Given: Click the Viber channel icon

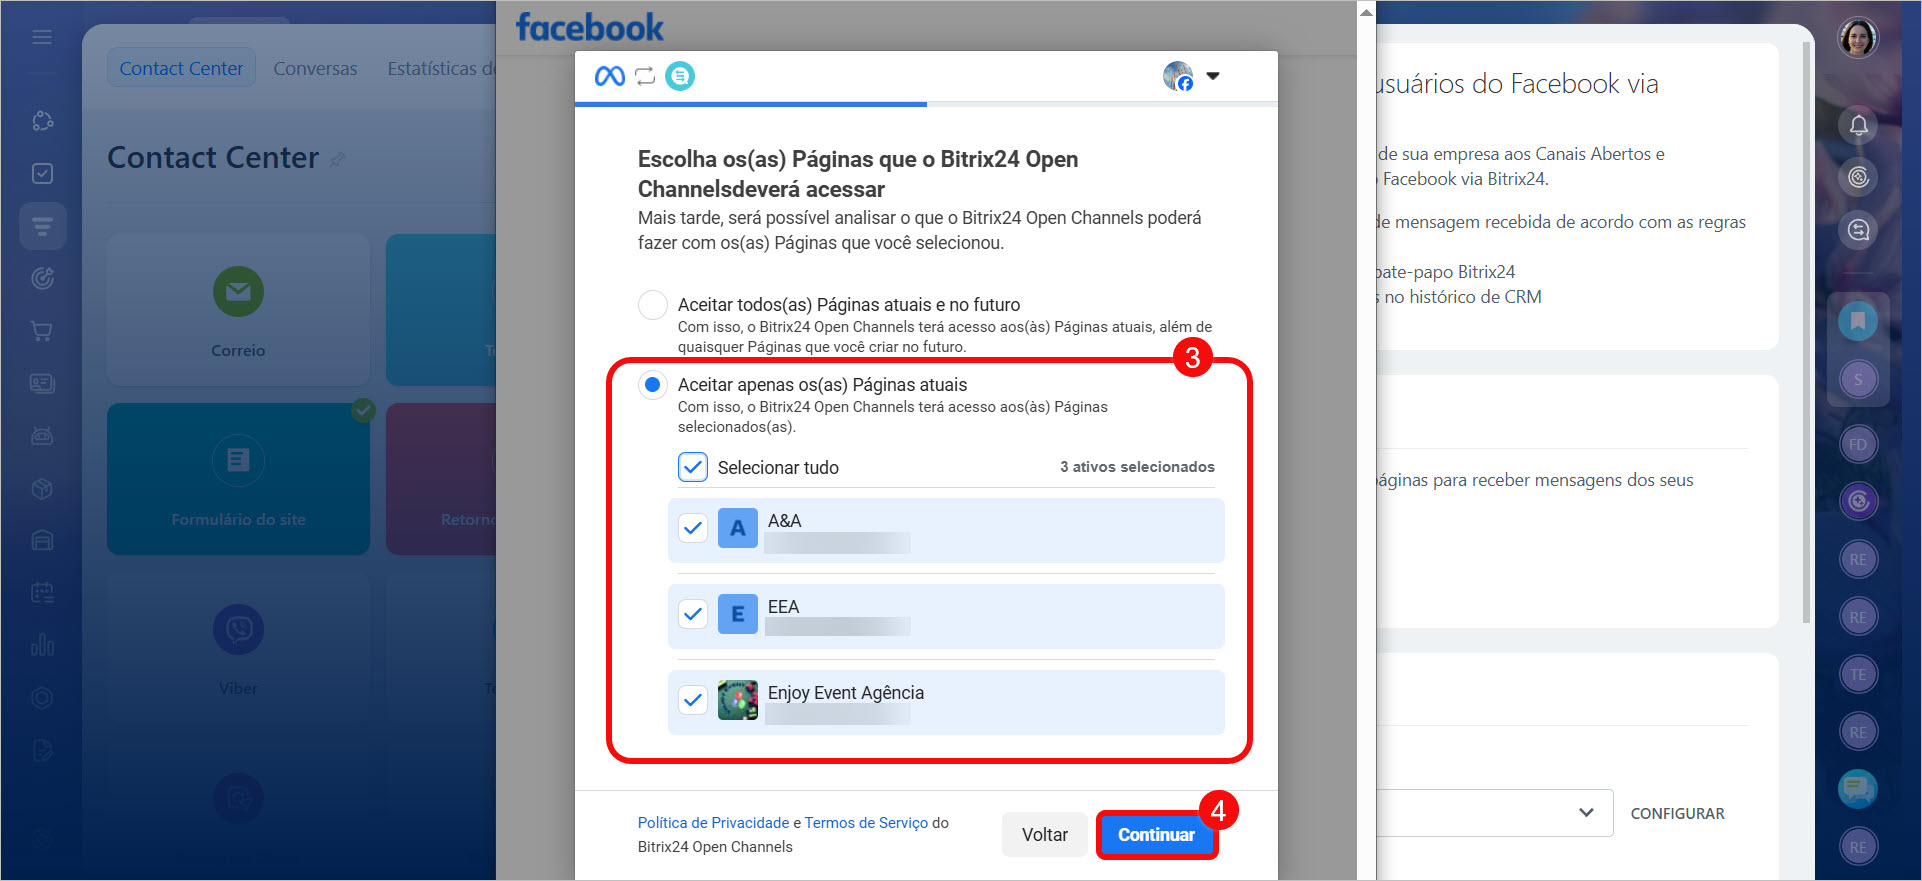Looking at the screenshot, I should tap(238, 629).
